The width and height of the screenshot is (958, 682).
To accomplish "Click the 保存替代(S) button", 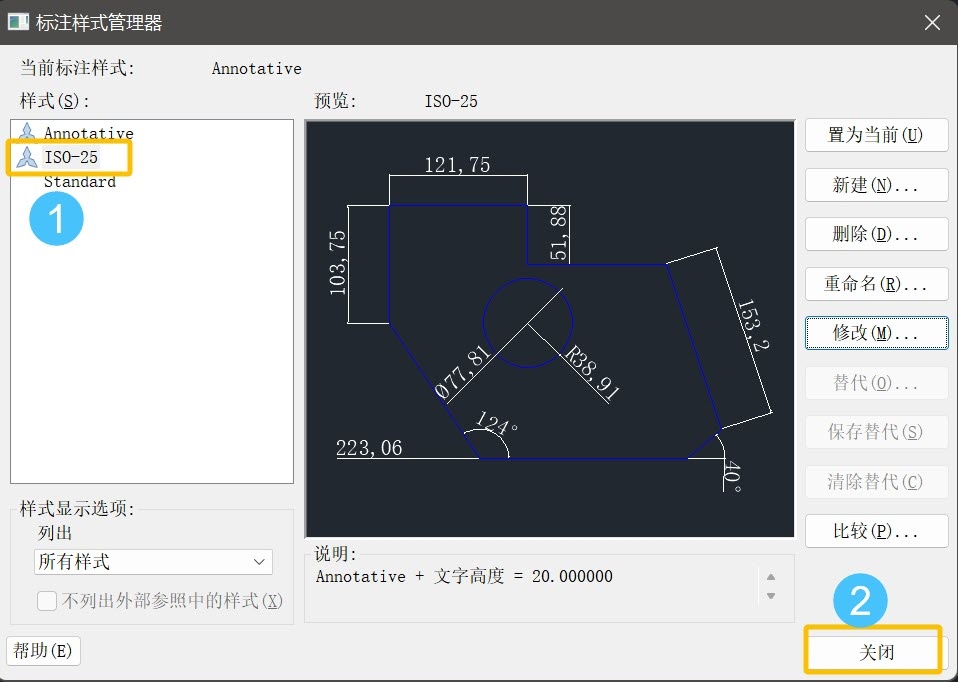I will 876,432.
